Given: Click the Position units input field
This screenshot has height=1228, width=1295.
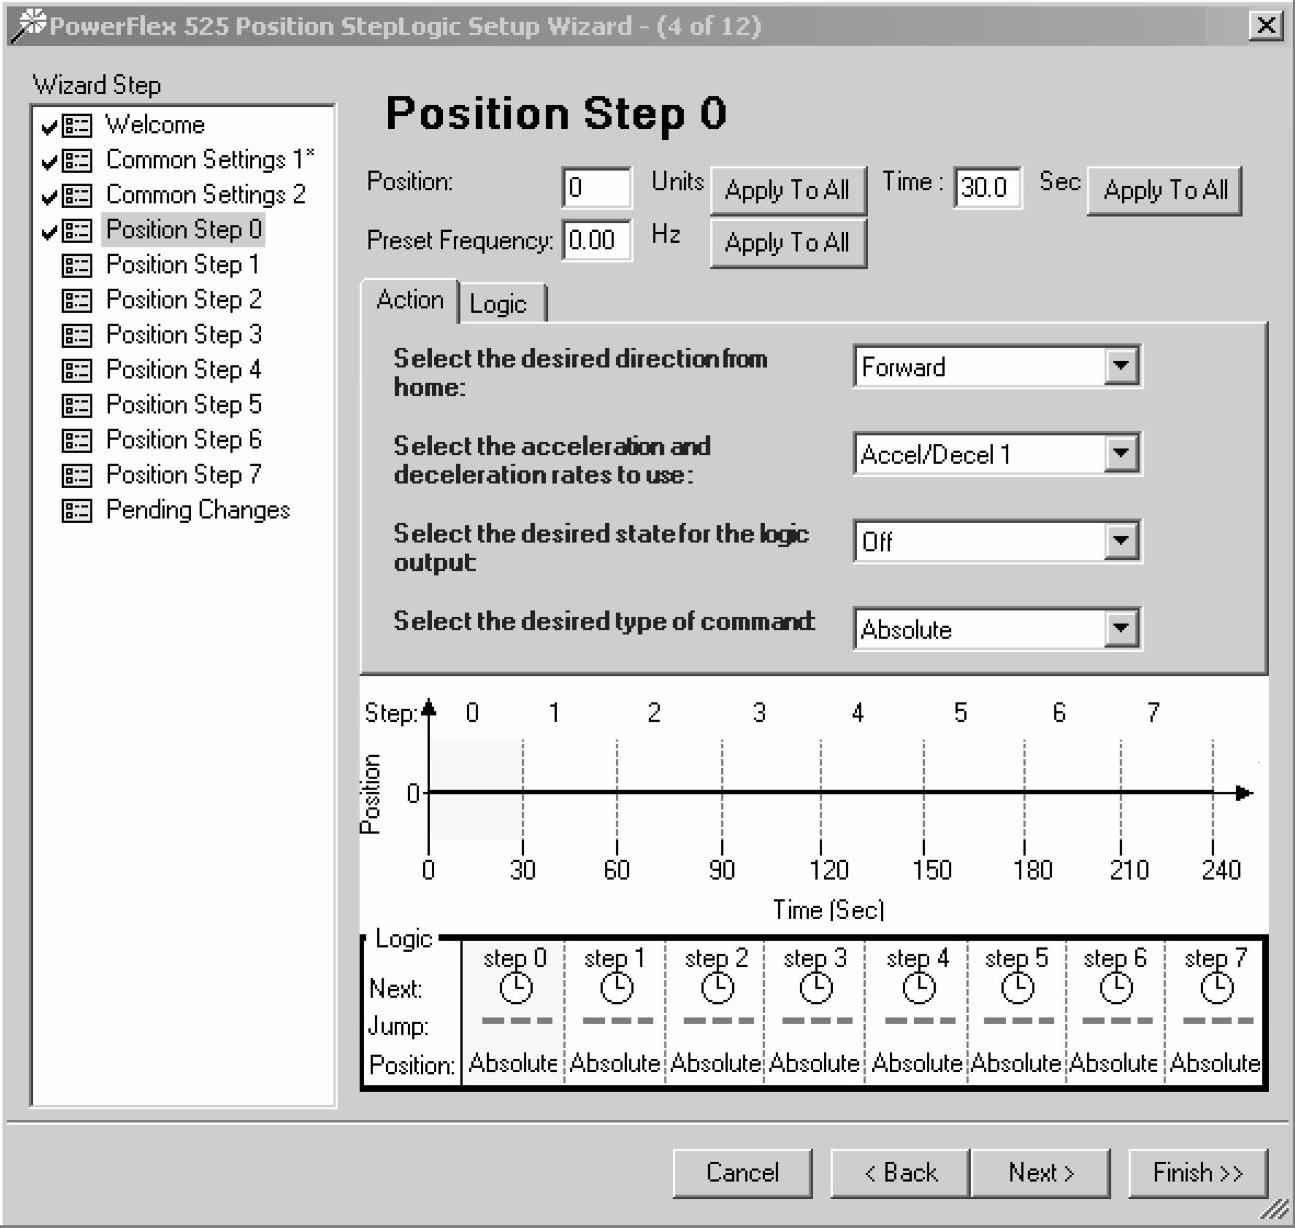Looking at the screenshot, I should pos(597,187).
